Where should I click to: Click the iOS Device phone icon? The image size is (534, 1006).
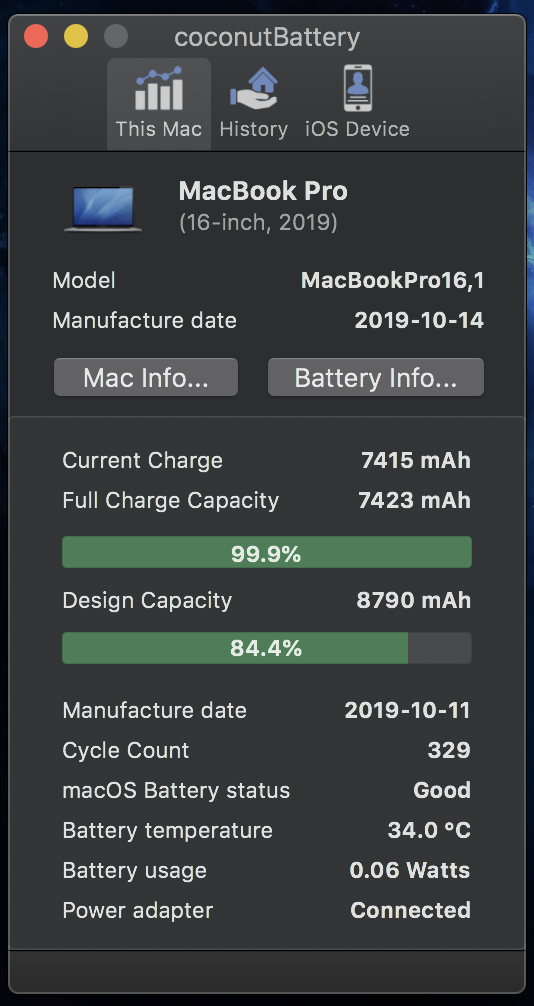357,89
